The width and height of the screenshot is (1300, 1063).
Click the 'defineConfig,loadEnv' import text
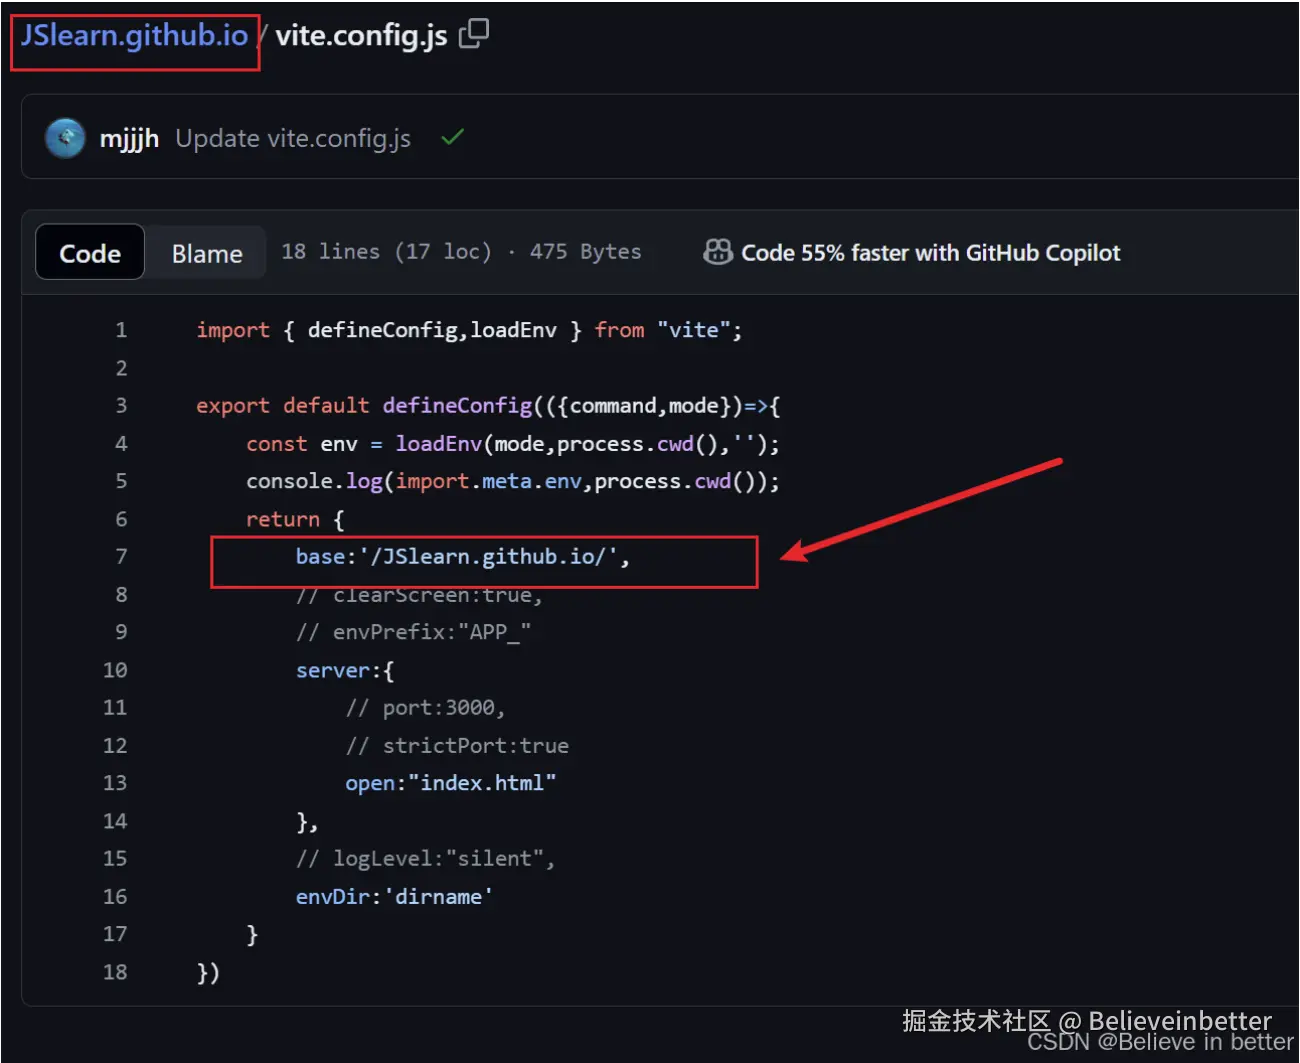pyautogui.click(x=432, y=330)
